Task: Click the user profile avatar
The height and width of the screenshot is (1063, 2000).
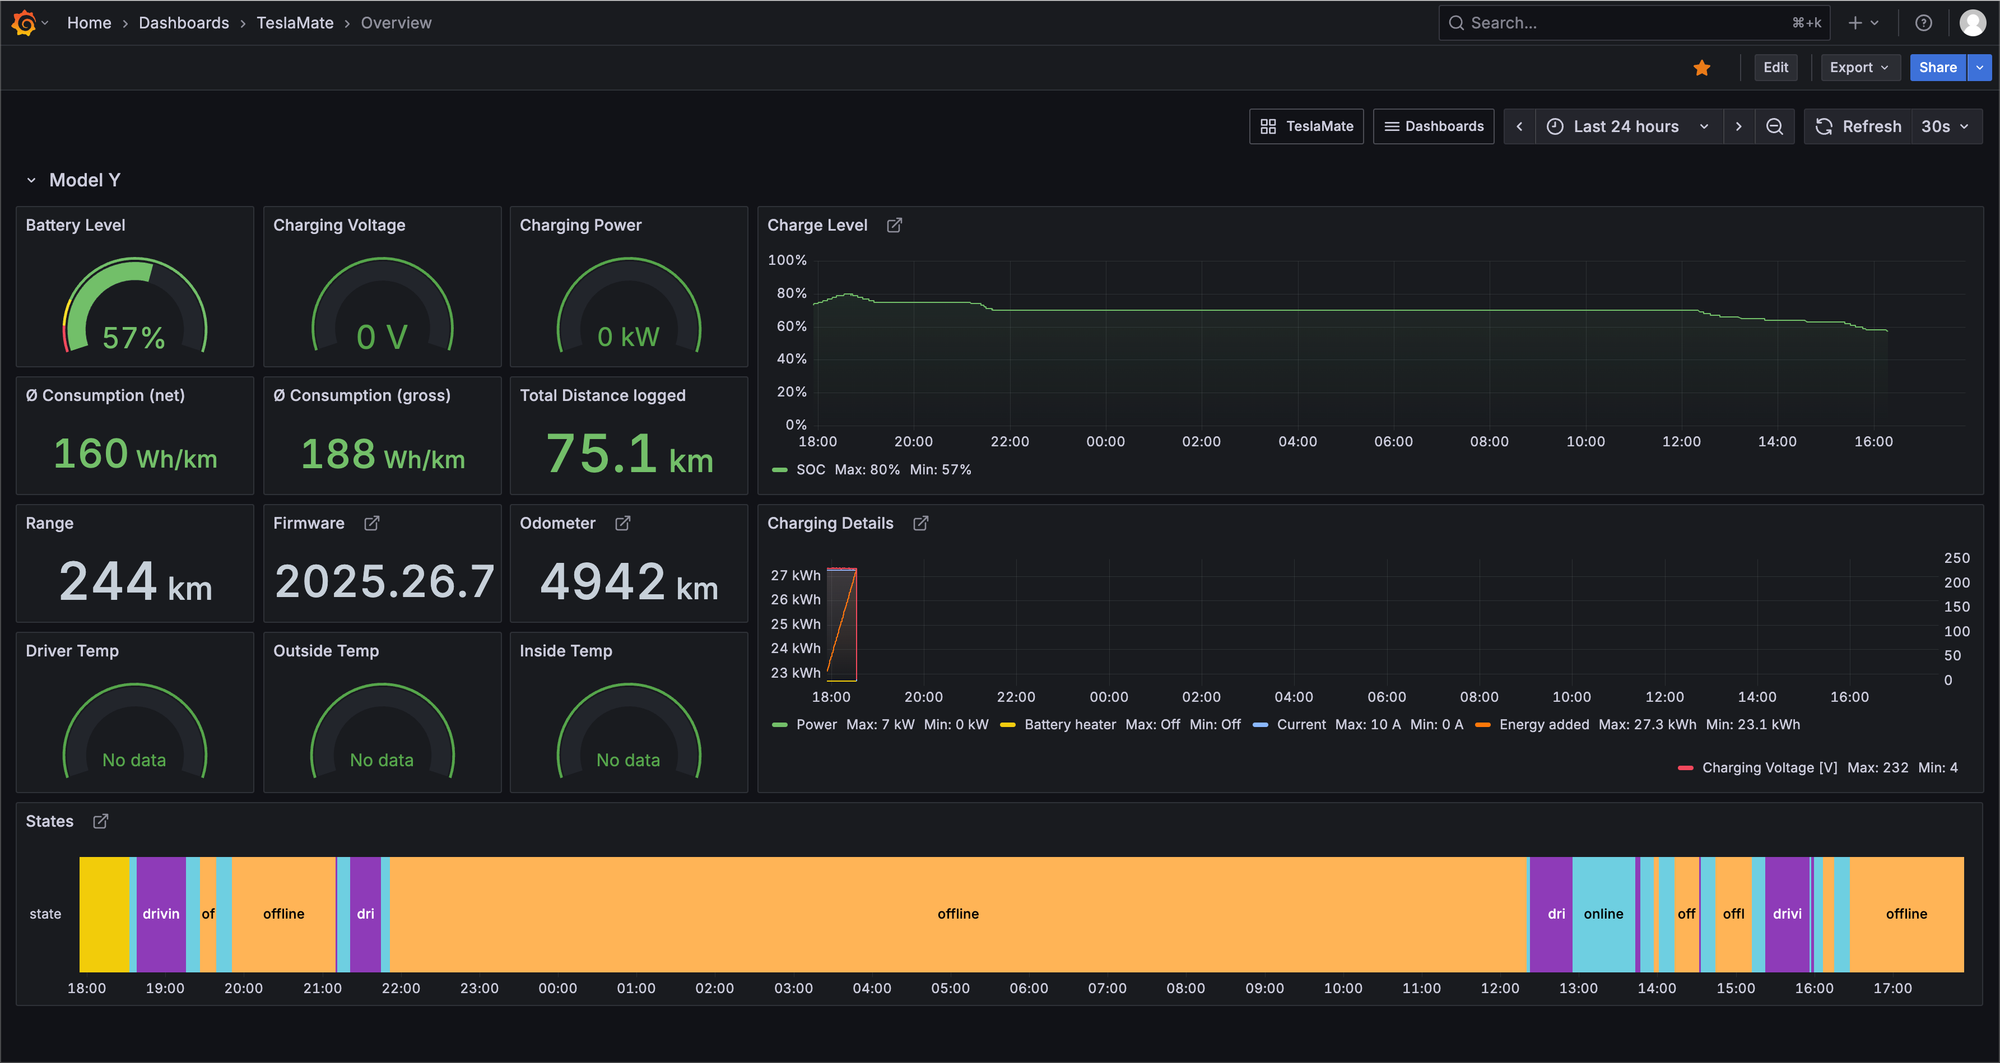Action: (1972, 23)
